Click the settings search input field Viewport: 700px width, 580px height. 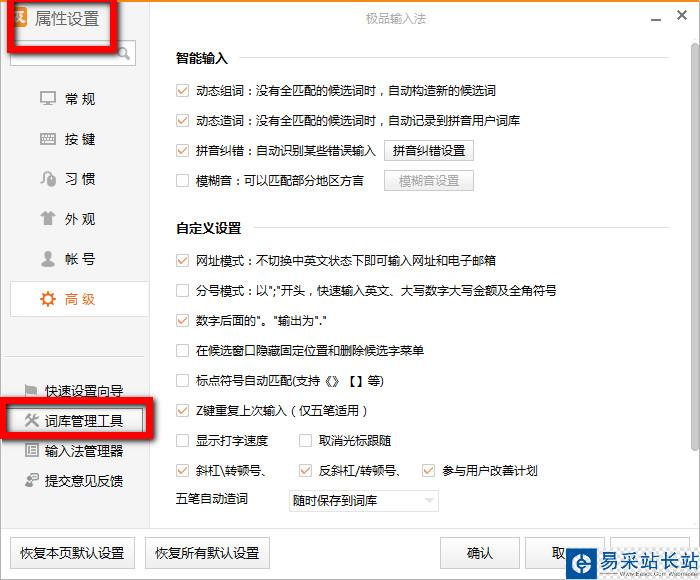point(73,54)
